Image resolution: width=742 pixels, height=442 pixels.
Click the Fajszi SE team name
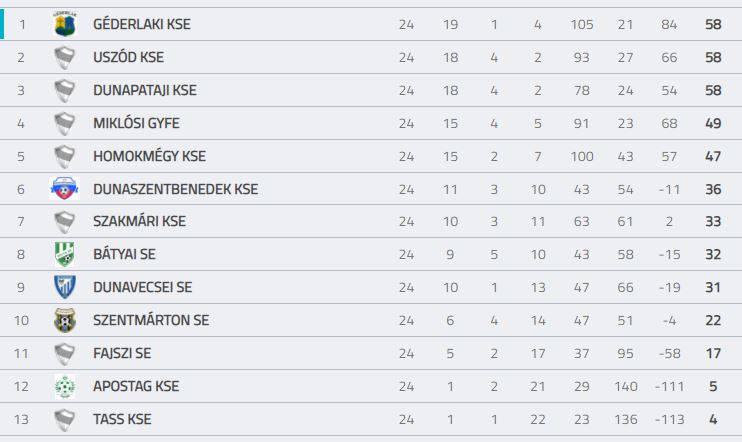point(122,353)
